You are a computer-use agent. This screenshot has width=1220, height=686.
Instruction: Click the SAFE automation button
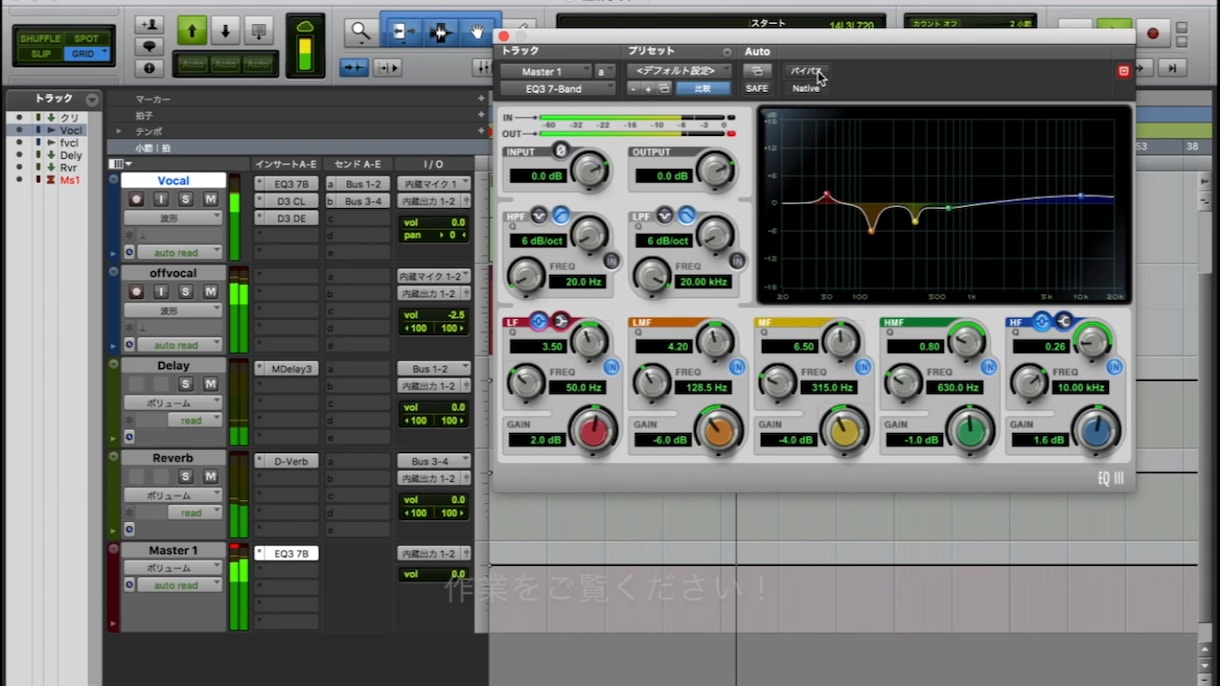(x=757, y=89)
